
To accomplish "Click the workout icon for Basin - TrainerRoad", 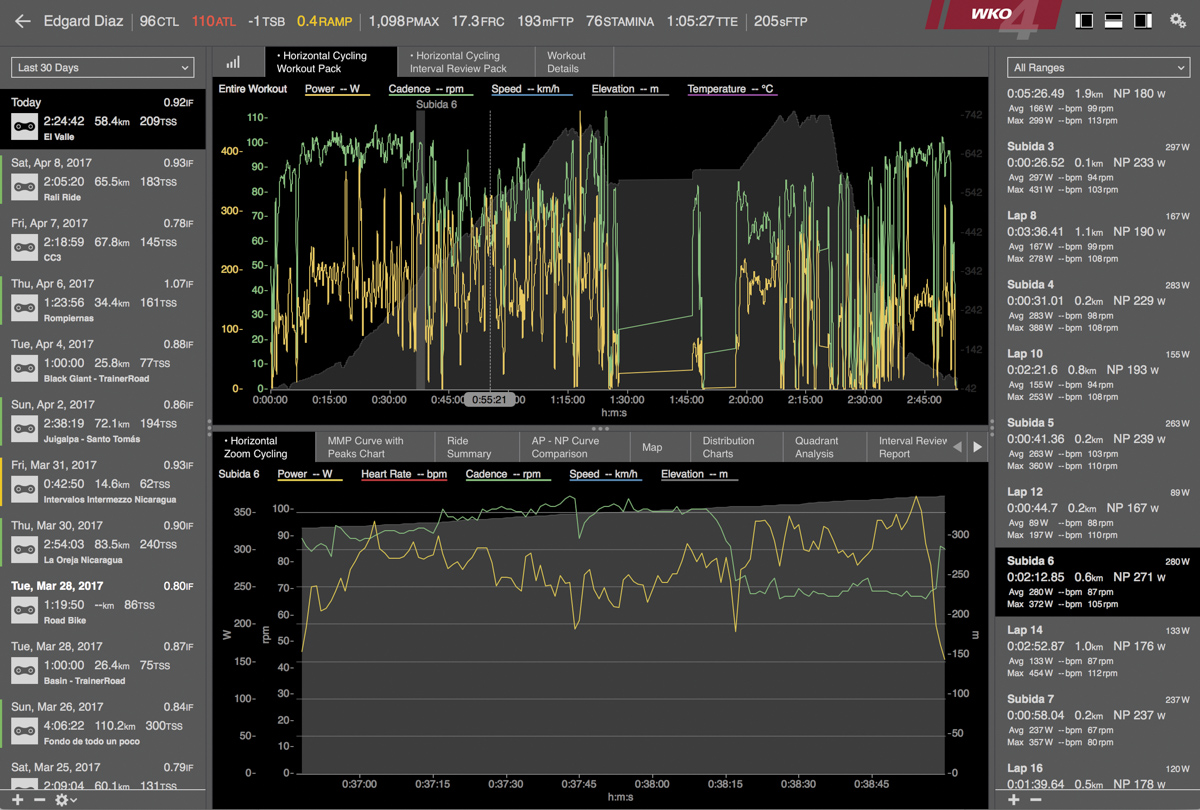I will [24, 670].
